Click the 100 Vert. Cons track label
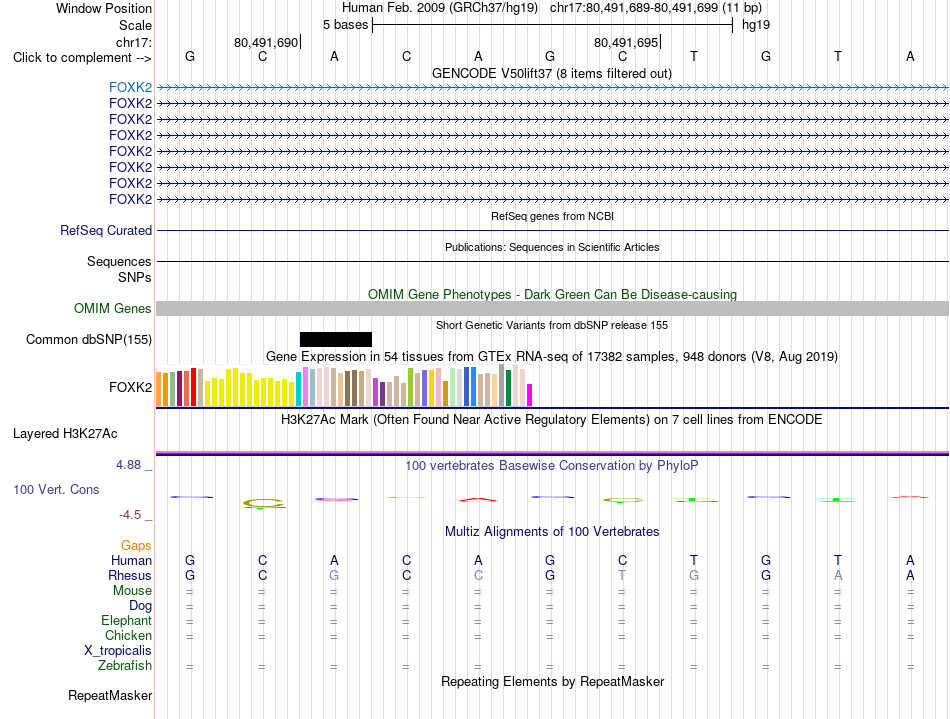This screenshot has width=950, height=719. (x=56, y=489)
